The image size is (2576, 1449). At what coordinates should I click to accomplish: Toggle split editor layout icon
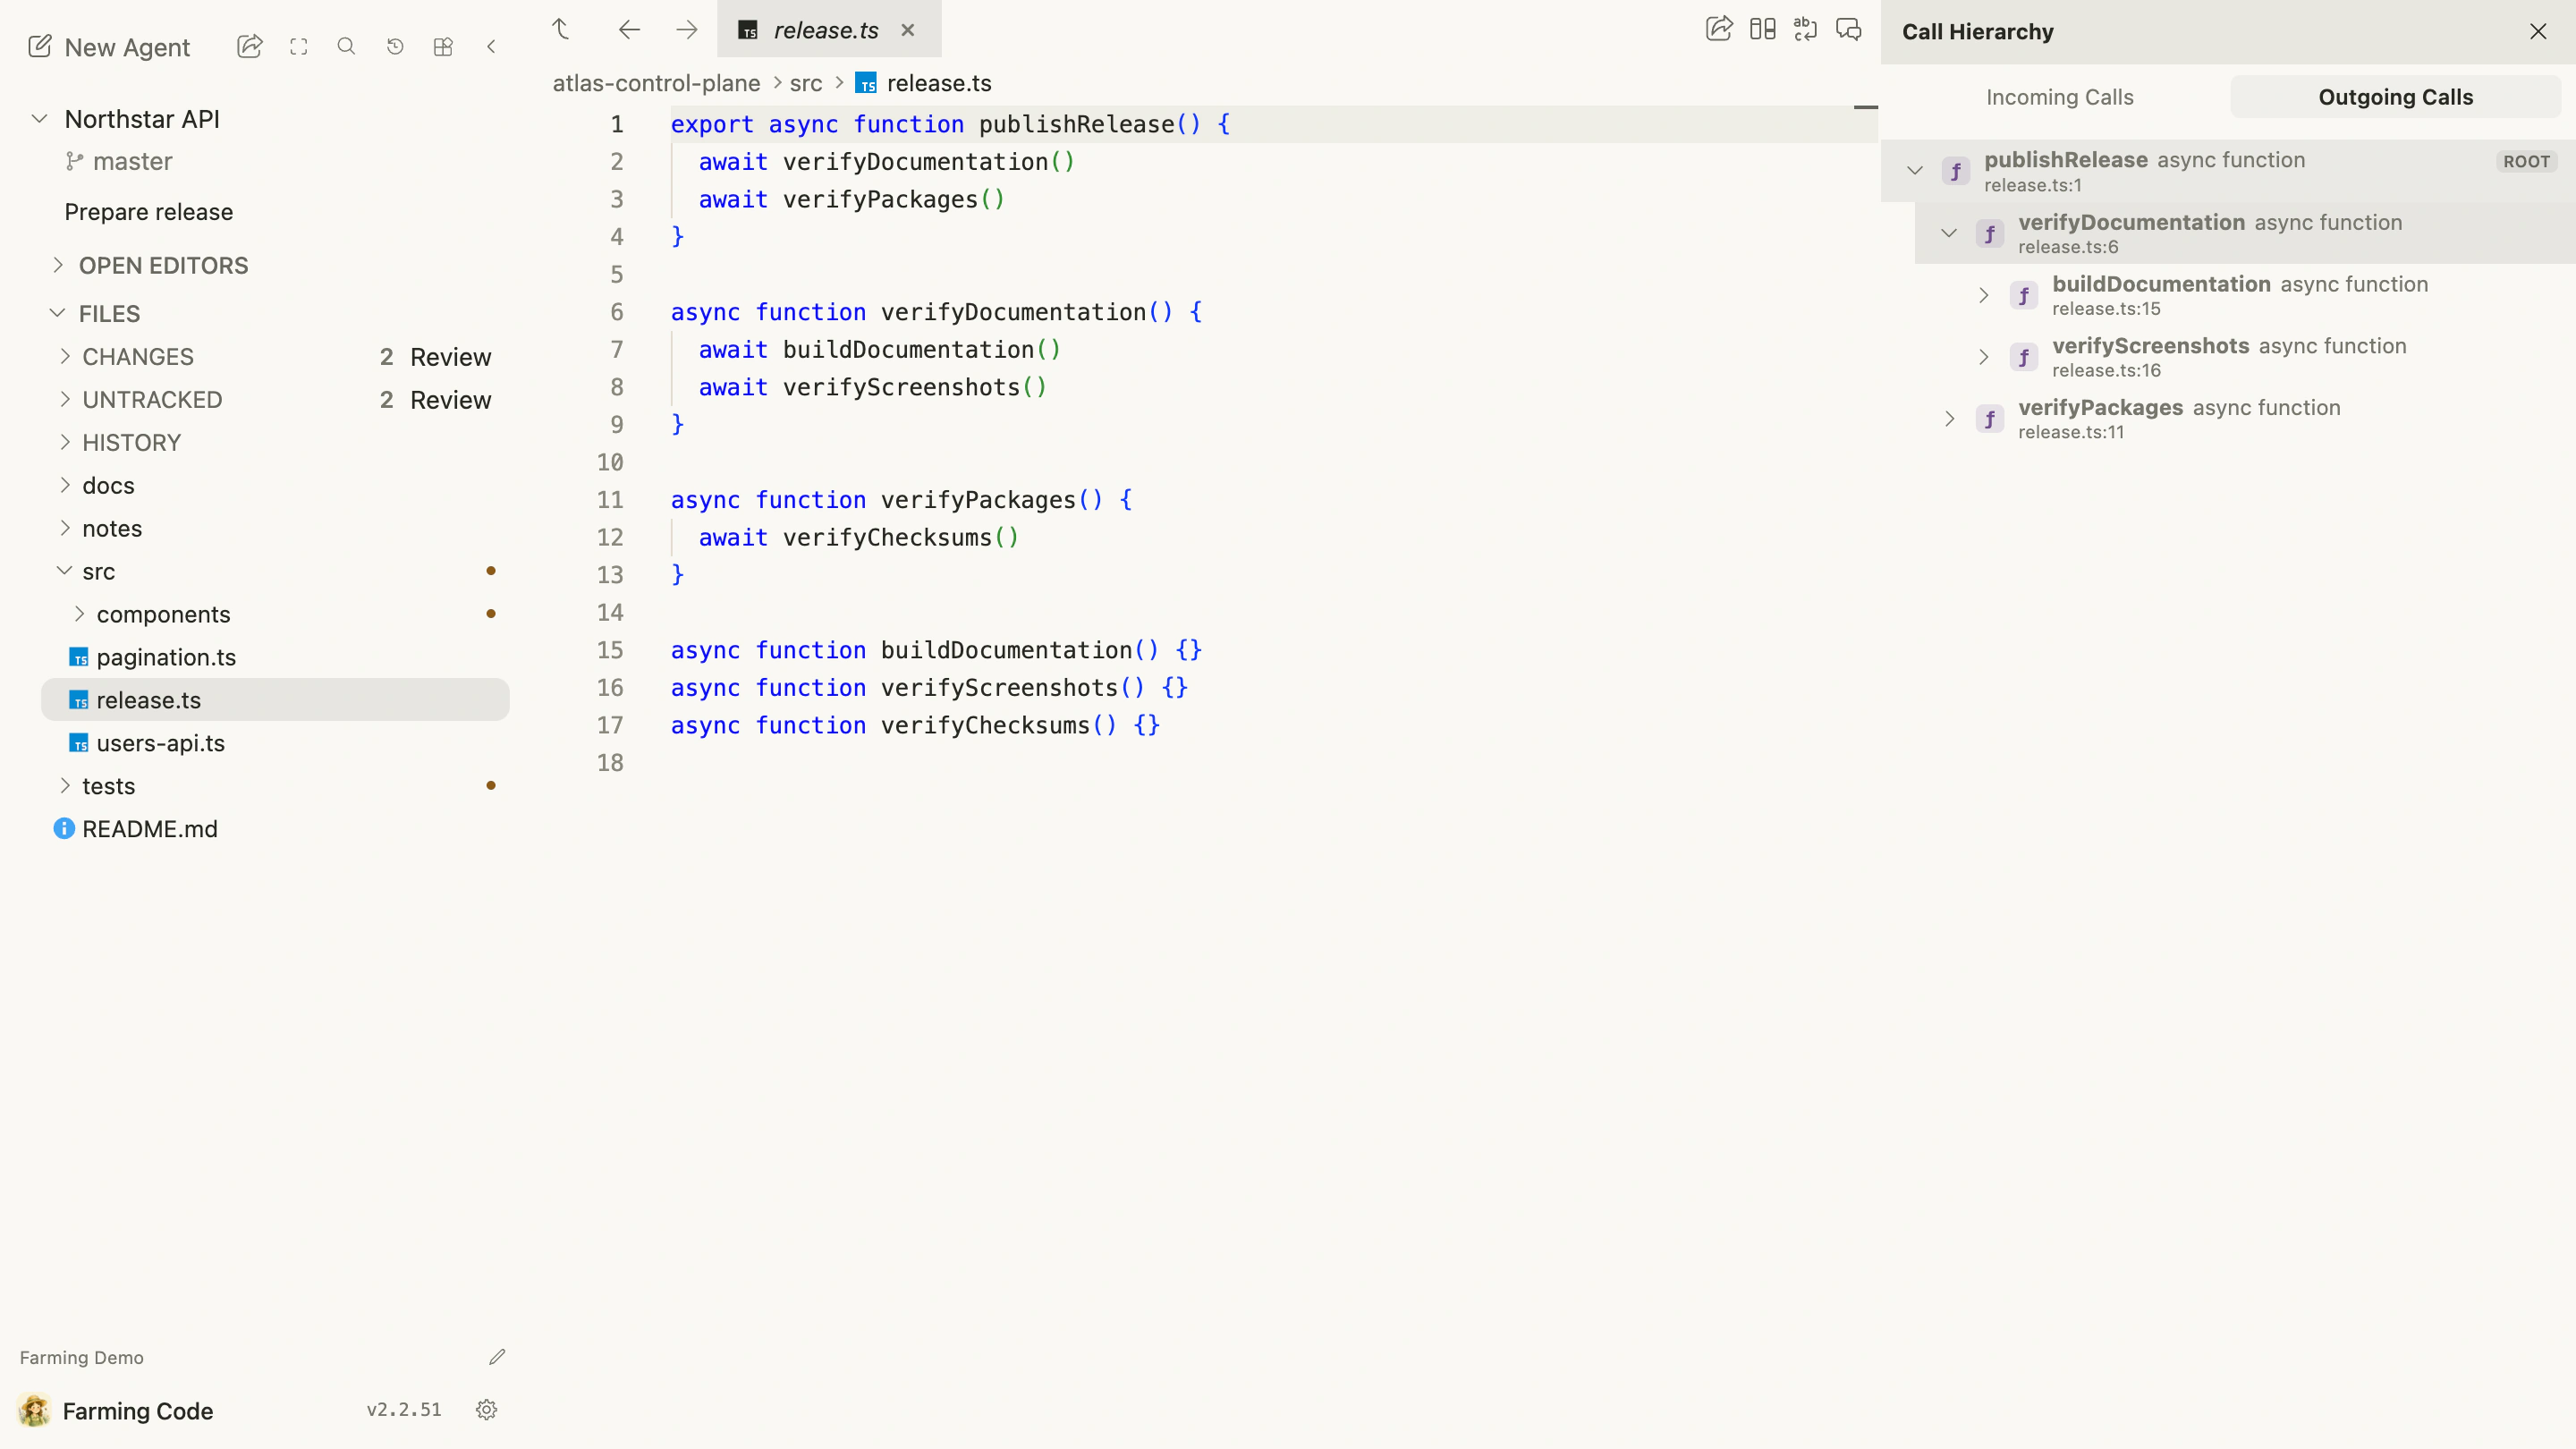(x=1762, y=29)
